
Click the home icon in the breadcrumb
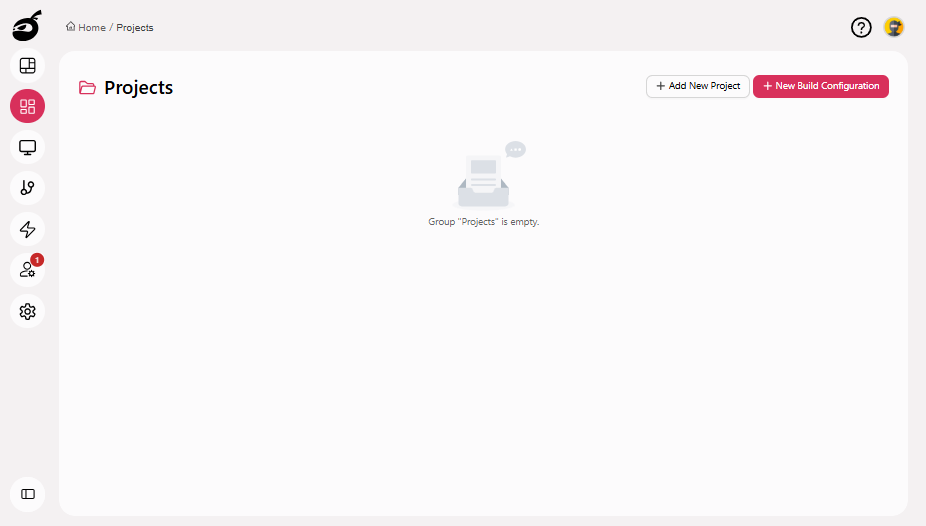71,27
